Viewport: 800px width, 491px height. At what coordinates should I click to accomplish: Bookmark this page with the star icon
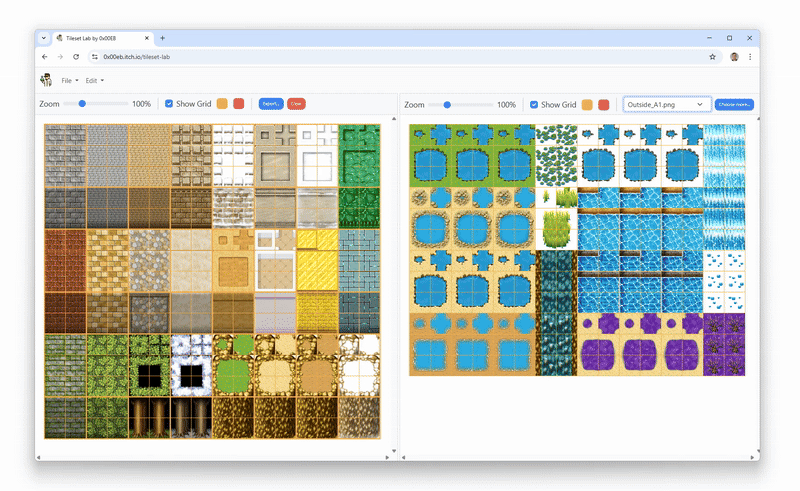(x=712, y=57)
